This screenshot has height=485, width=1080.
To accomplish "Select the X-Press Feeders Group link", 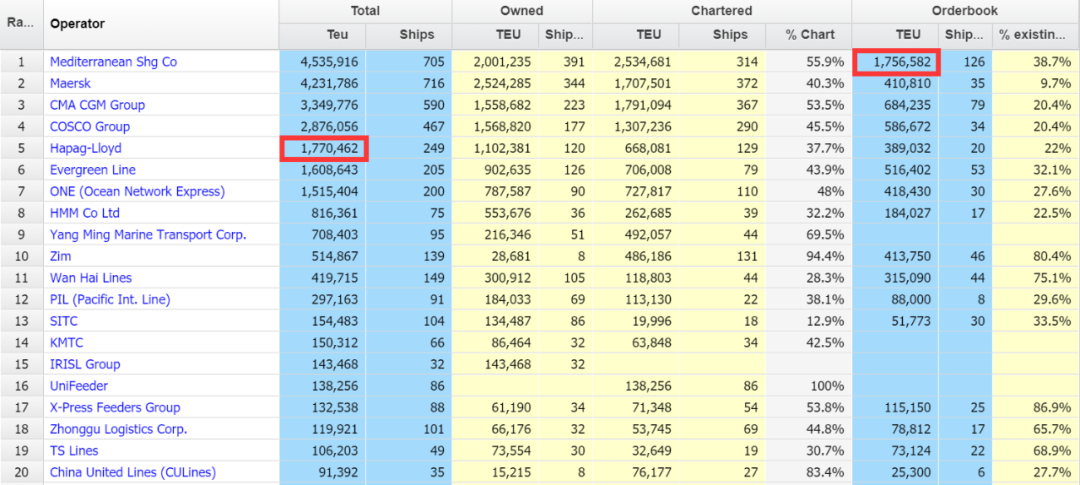I will [115, 408].
